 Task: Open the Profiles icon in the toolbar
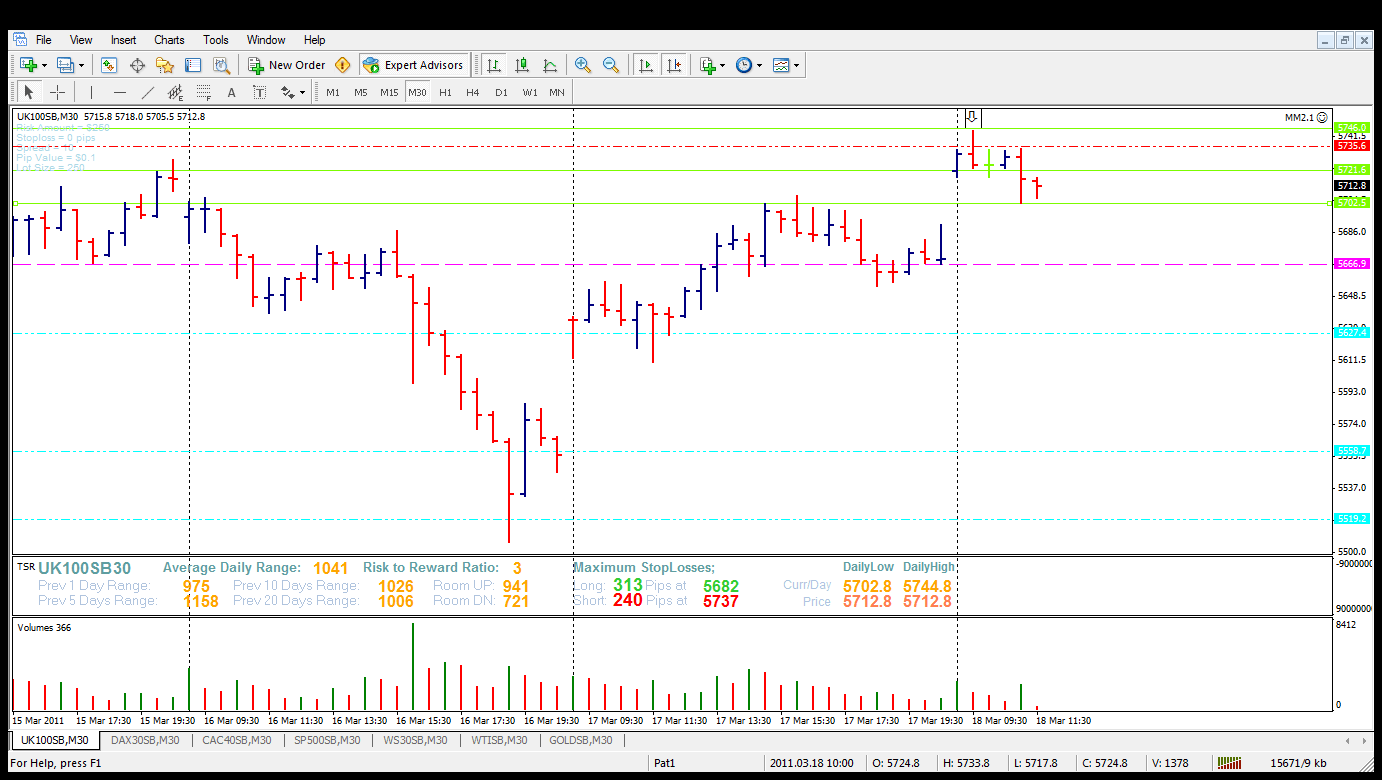[x=65, y=65]
